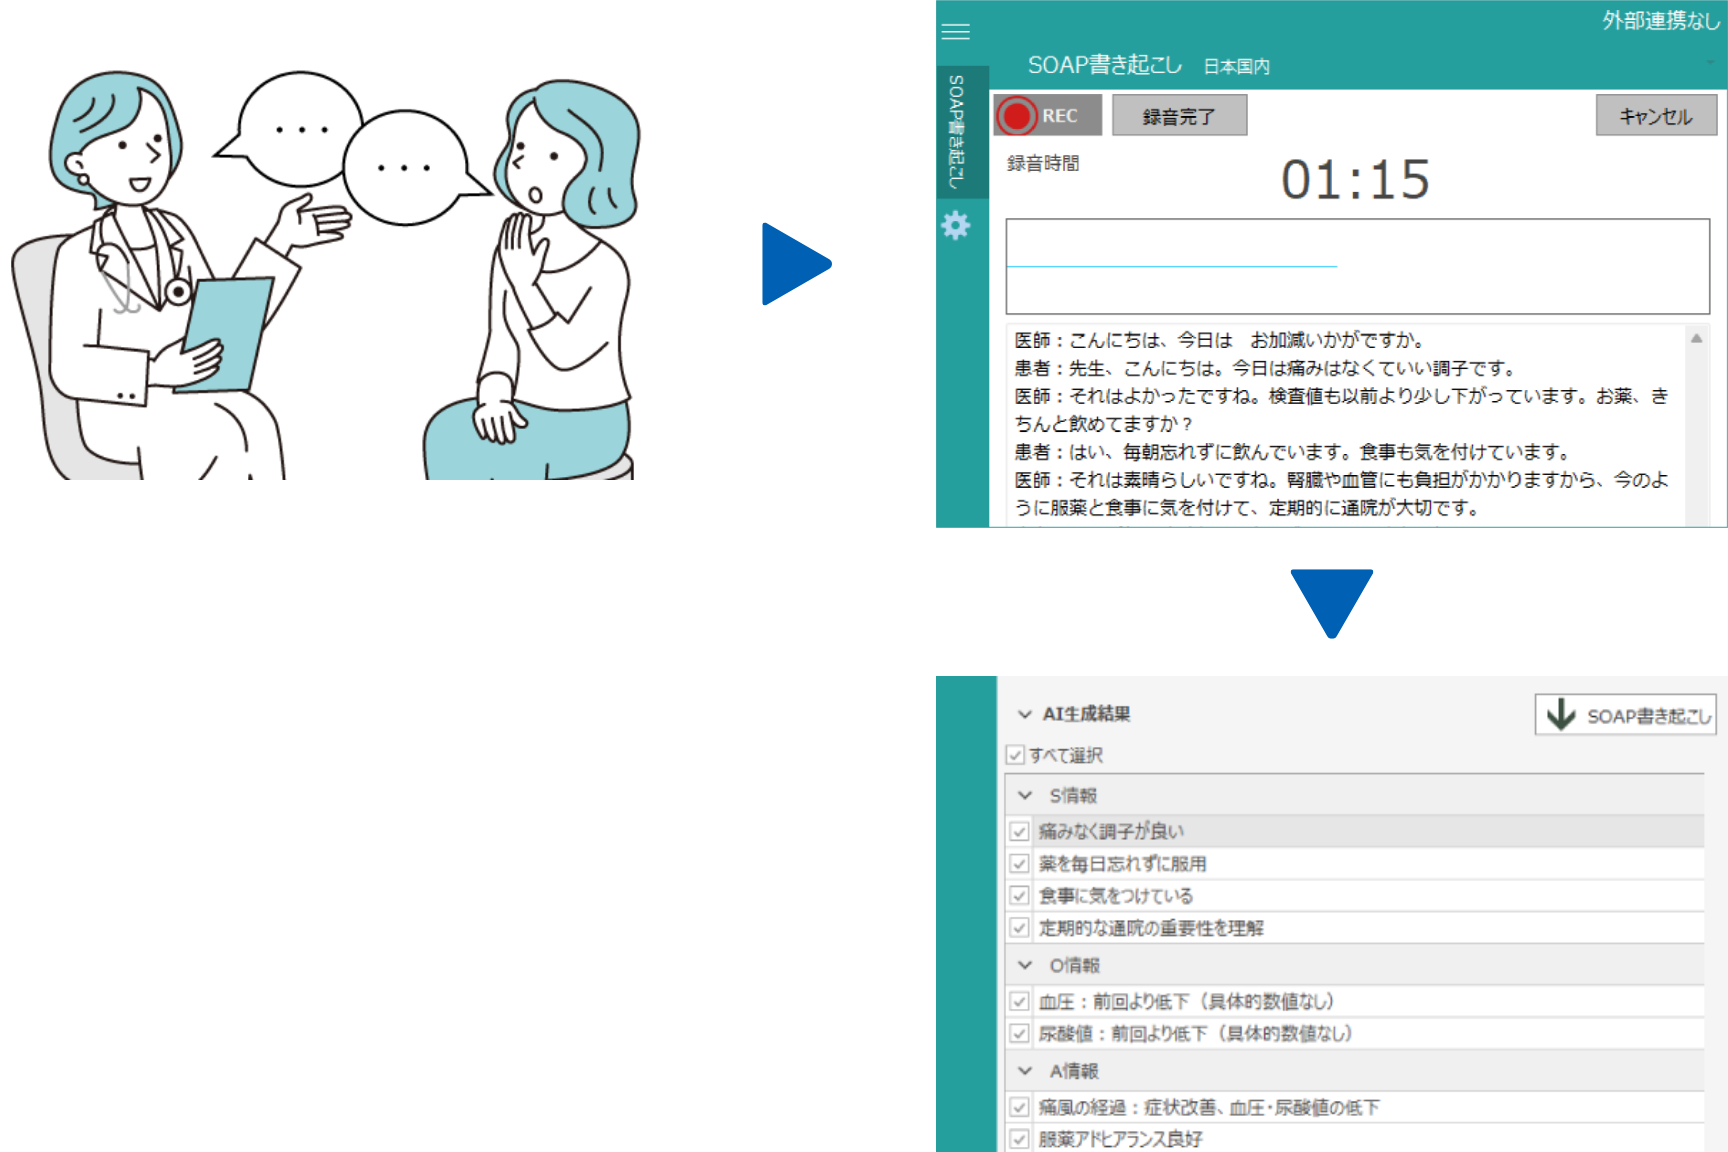
Task: Click the audio waveform display box
Action: point(1356,266)
